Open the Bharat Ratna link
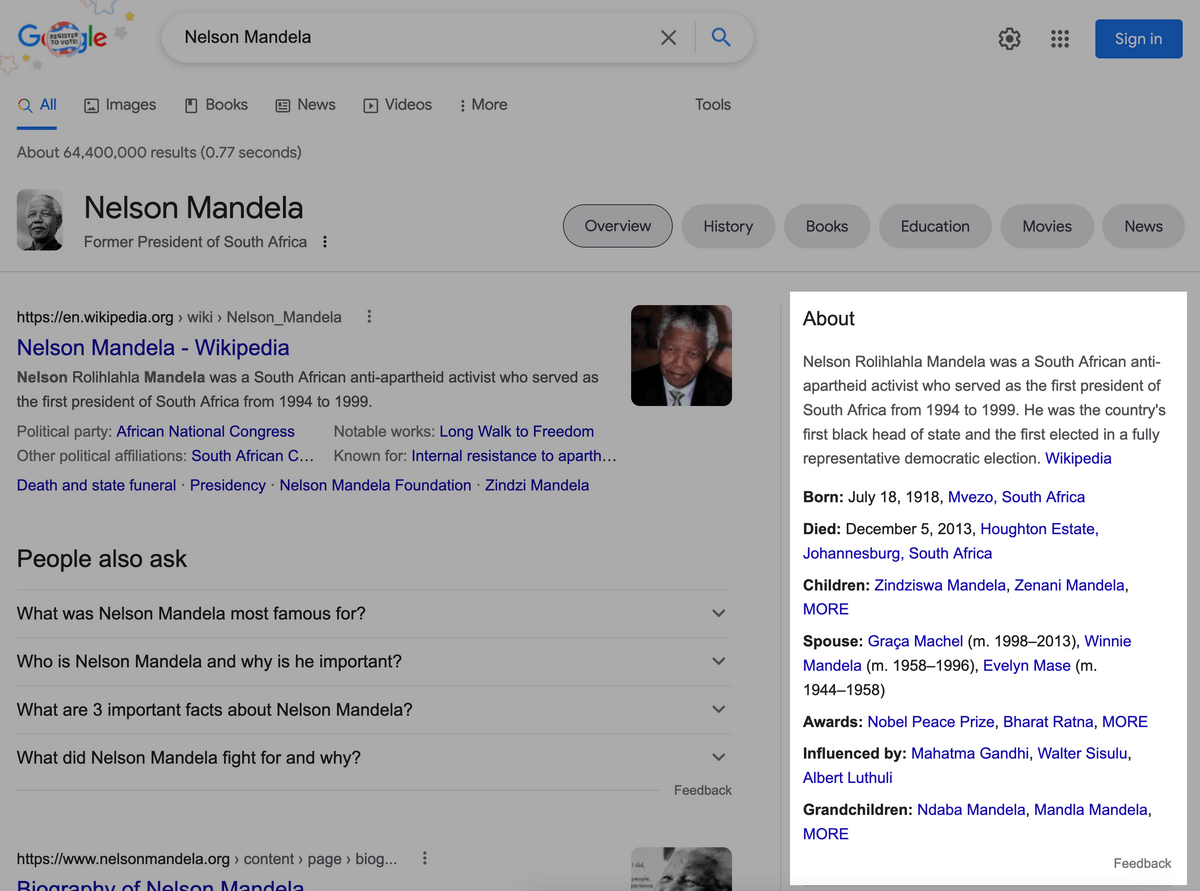The width and height of the screenshot is (1200, 891). click(1048, 722)
